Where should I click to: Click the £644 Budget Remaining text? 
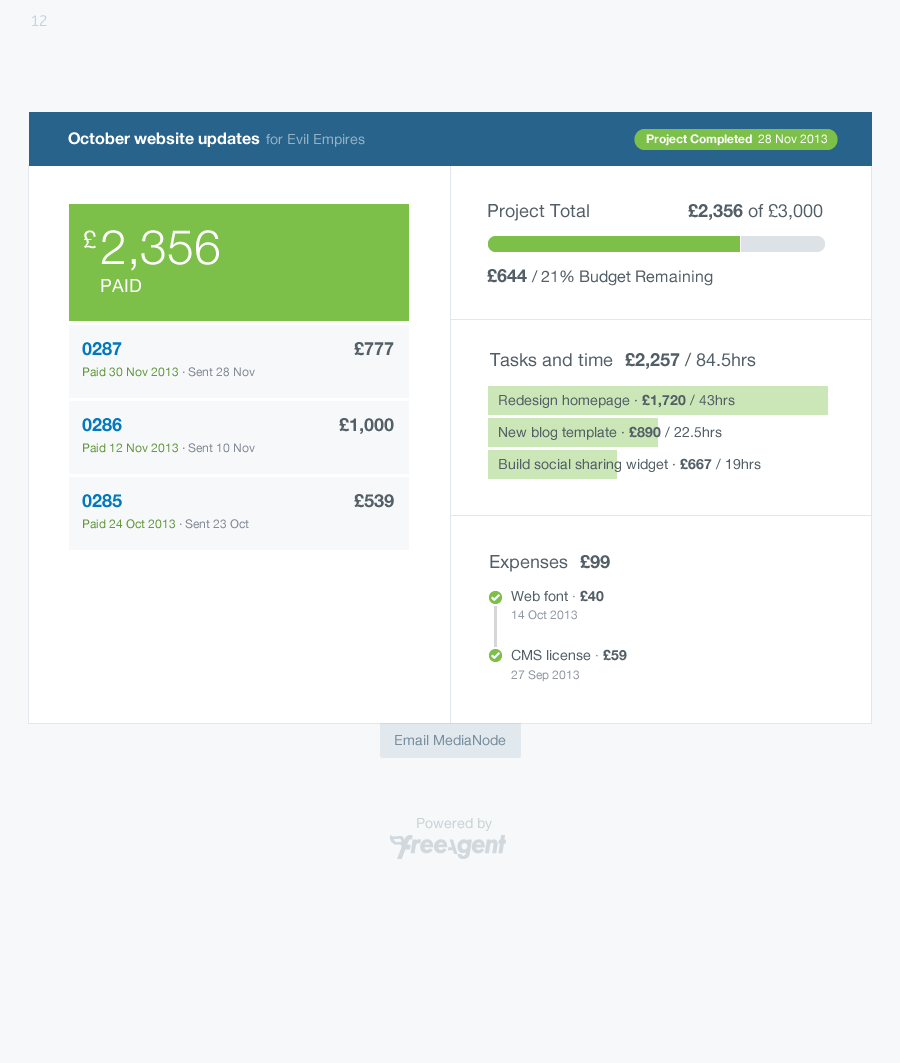tap(599, 277)
